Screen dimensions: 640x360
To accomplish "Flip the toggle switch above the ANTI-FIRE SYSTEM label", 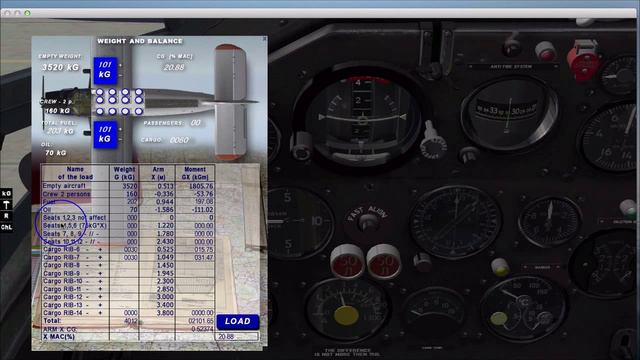I will 511,45.
